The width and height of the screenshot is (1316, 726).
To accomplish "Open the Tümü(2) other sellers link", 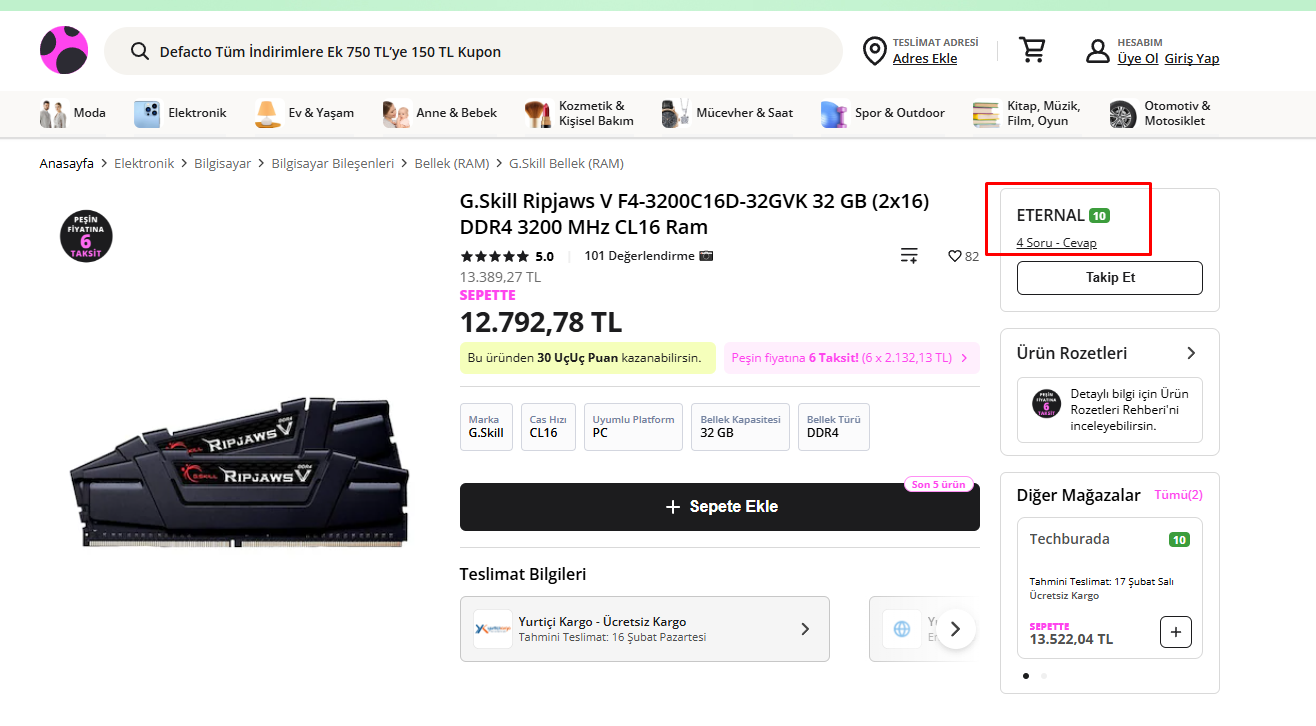I will [1178, 495].
